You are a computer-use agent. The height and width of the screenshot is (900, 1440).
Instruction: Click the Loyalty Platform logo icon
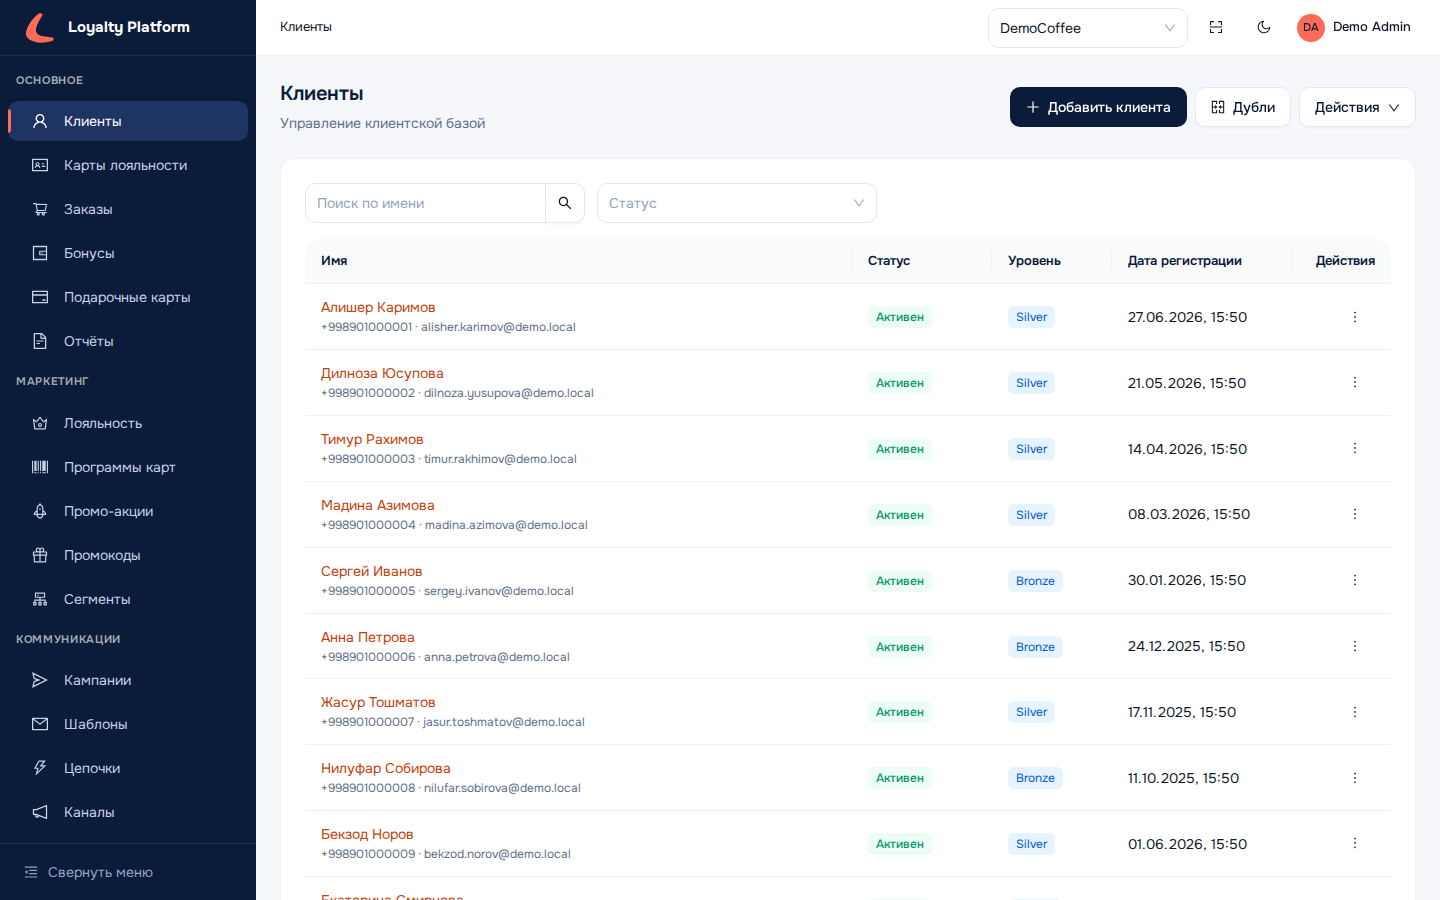pos(40,27)
